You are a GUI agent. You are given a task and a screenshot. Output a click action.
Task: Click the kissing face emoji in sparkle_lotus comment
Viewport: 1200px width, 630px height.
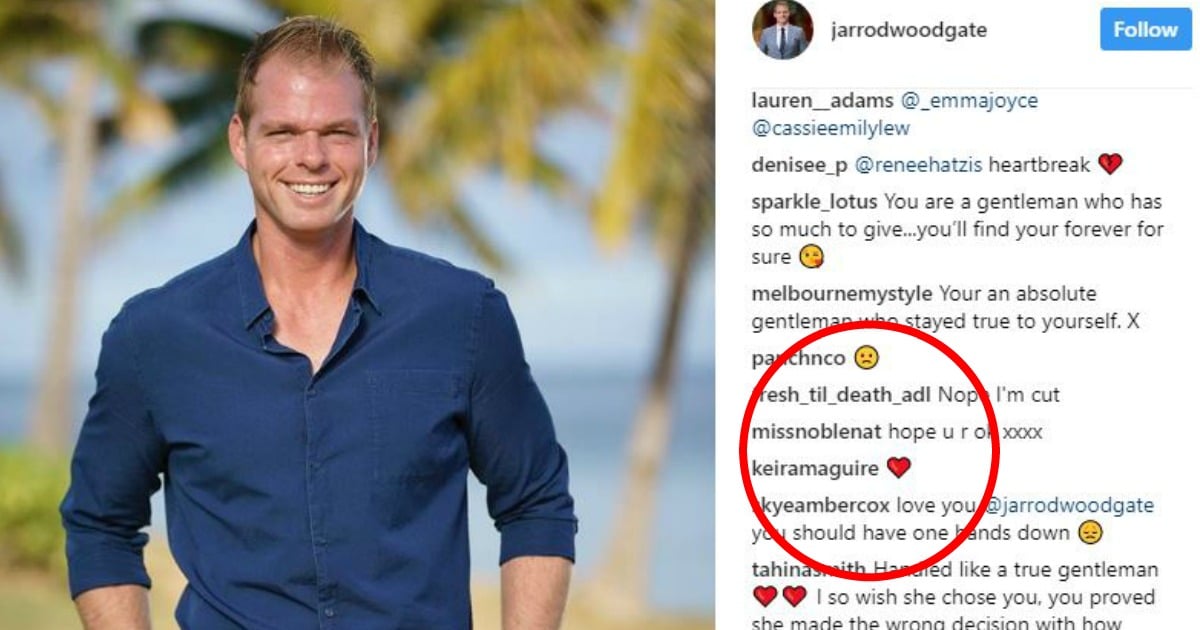pyautogui.click(x=810, y=258)
